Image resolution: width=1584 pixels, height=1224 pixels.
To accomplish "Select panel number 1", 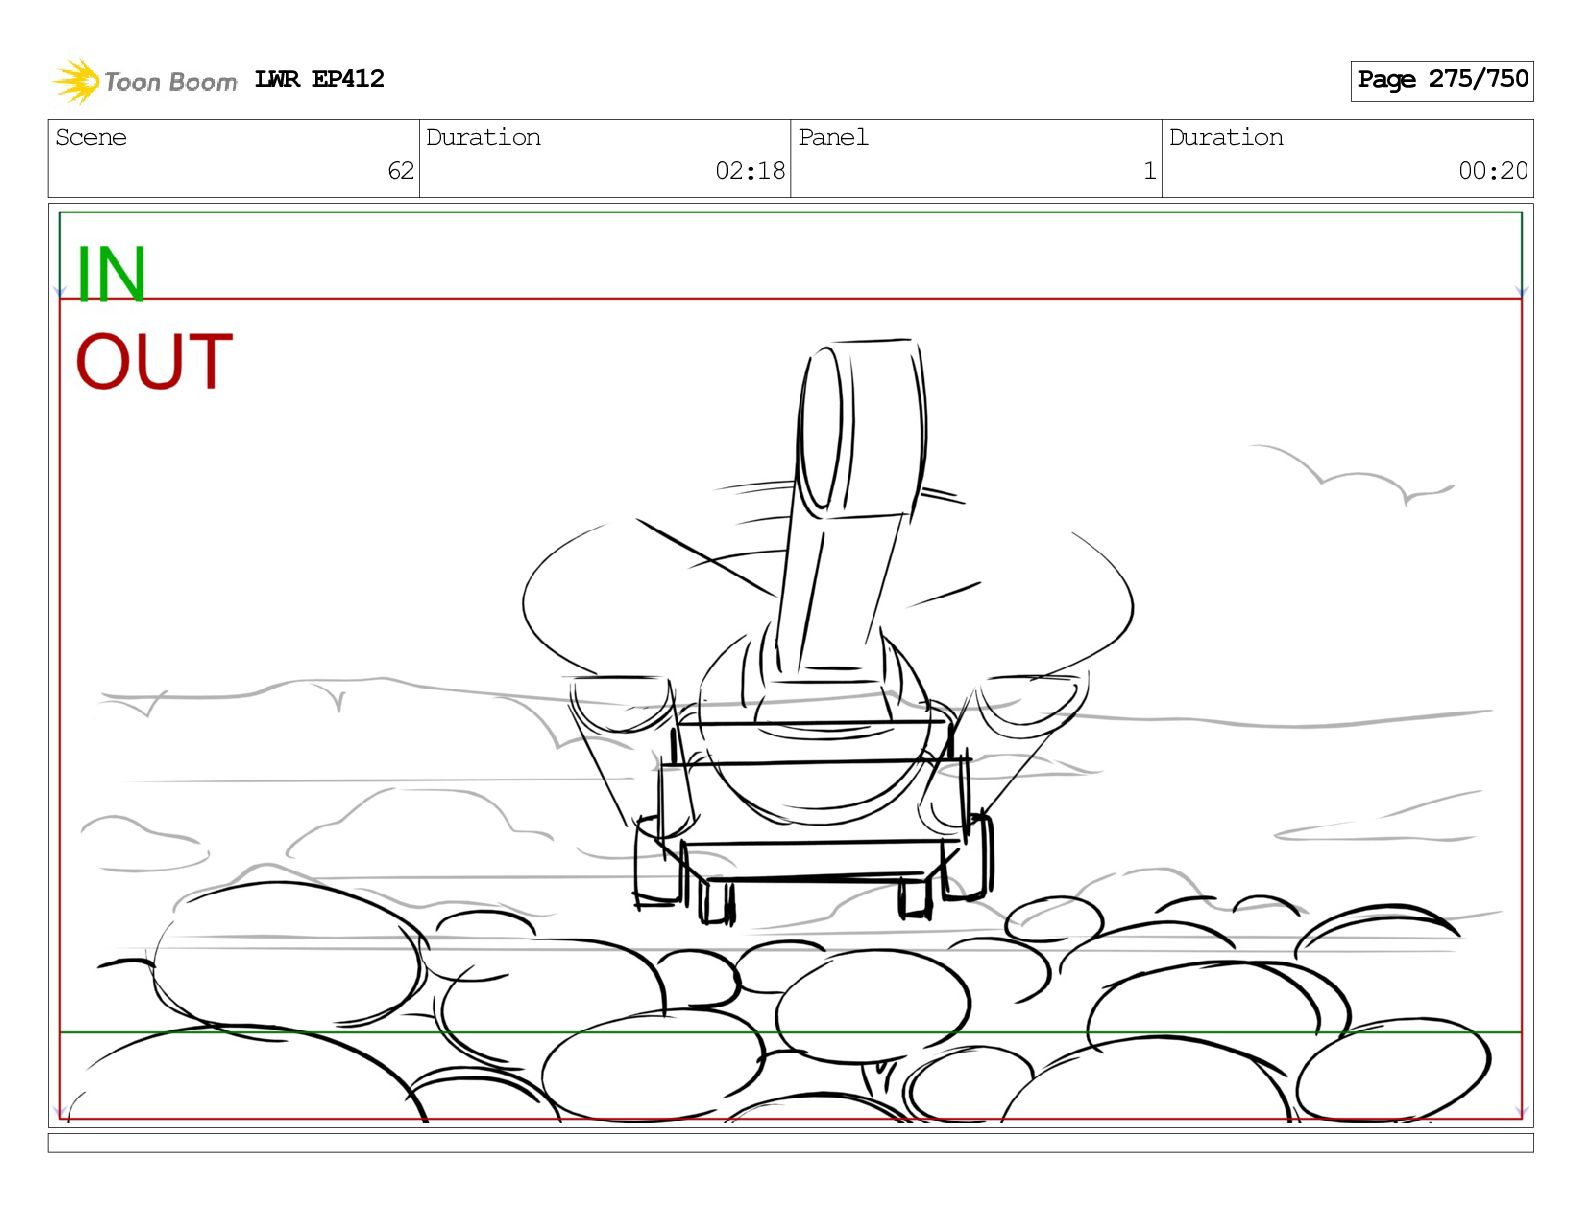I will pyautogui.click(x=1150, y=171).
